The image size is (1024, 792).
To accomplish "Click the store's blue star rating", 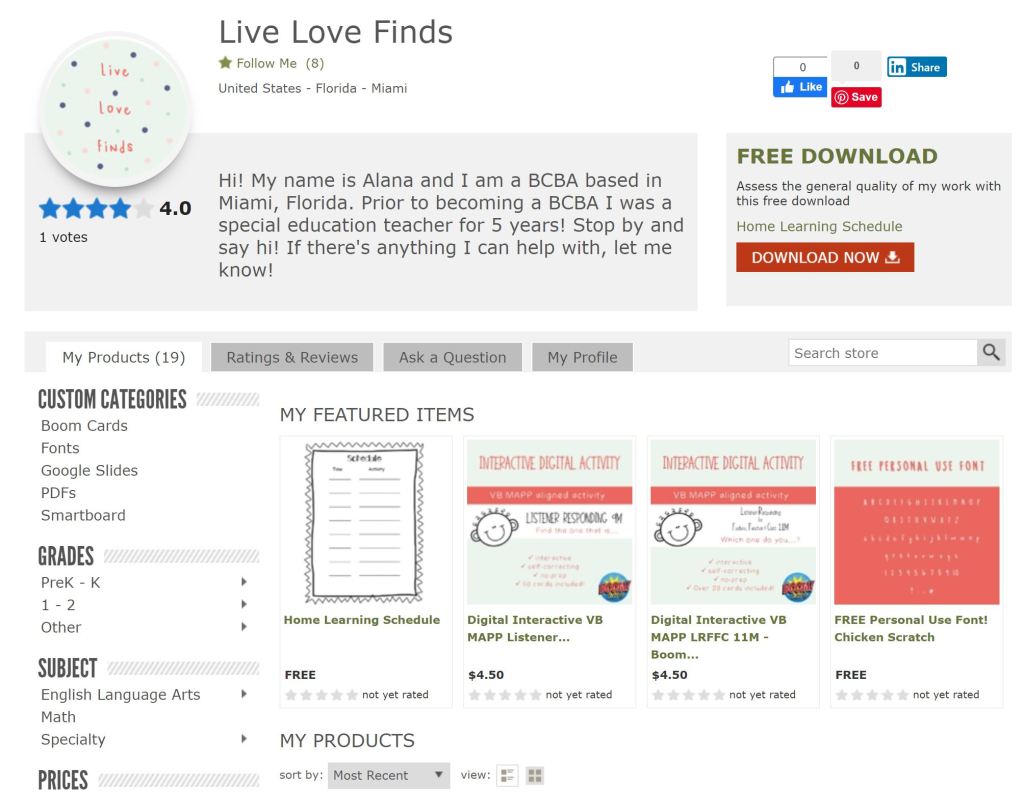I will click(96, 208).
